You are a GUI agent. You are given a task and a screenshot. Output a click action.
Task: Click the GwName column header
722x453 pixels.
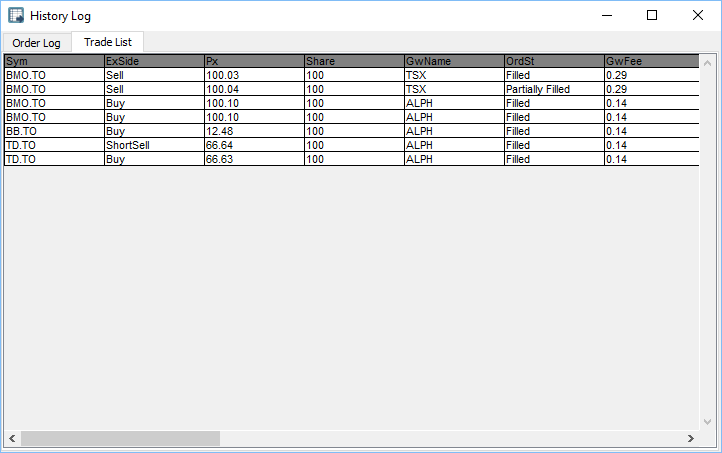[x=454, y=61]
